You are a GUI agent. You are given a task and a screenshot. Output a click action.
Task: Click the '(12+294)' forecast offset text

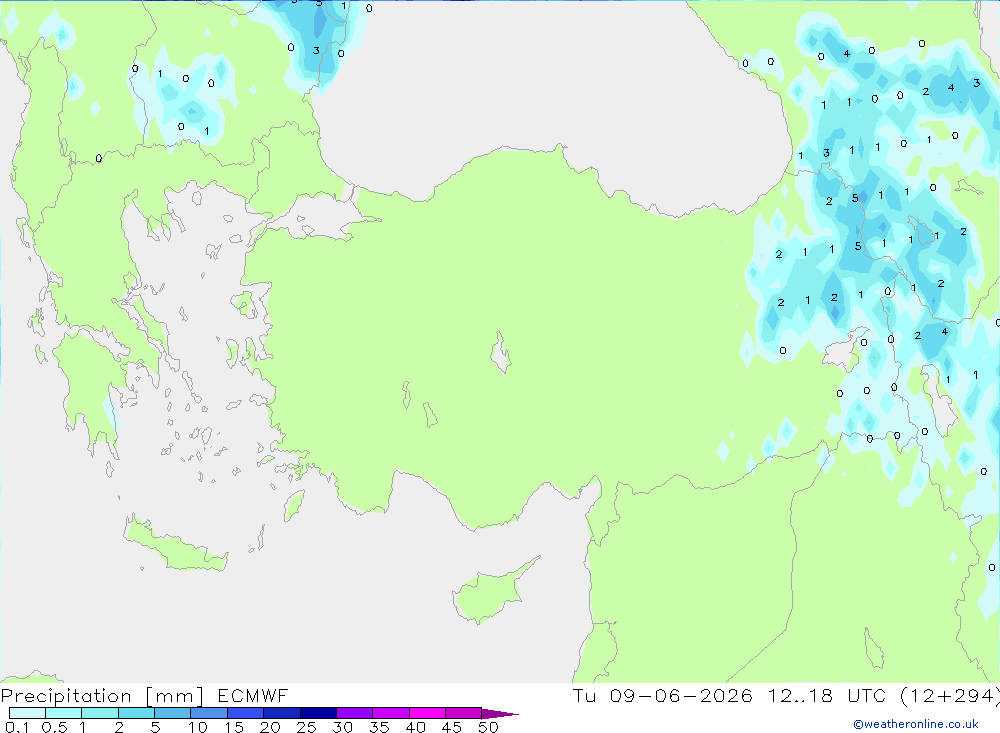coord(950,696)
